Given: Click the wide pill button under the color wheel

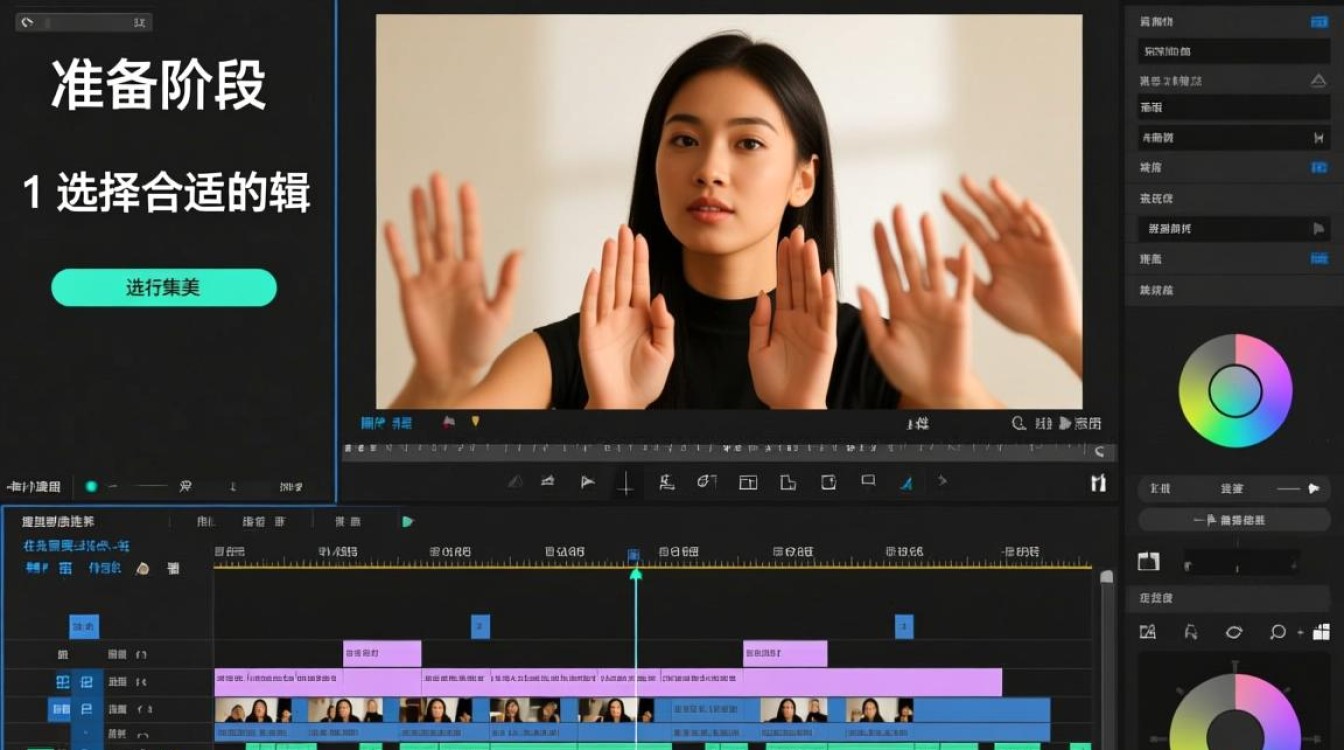Looking at the screenshot, I should coord(1234,520).
